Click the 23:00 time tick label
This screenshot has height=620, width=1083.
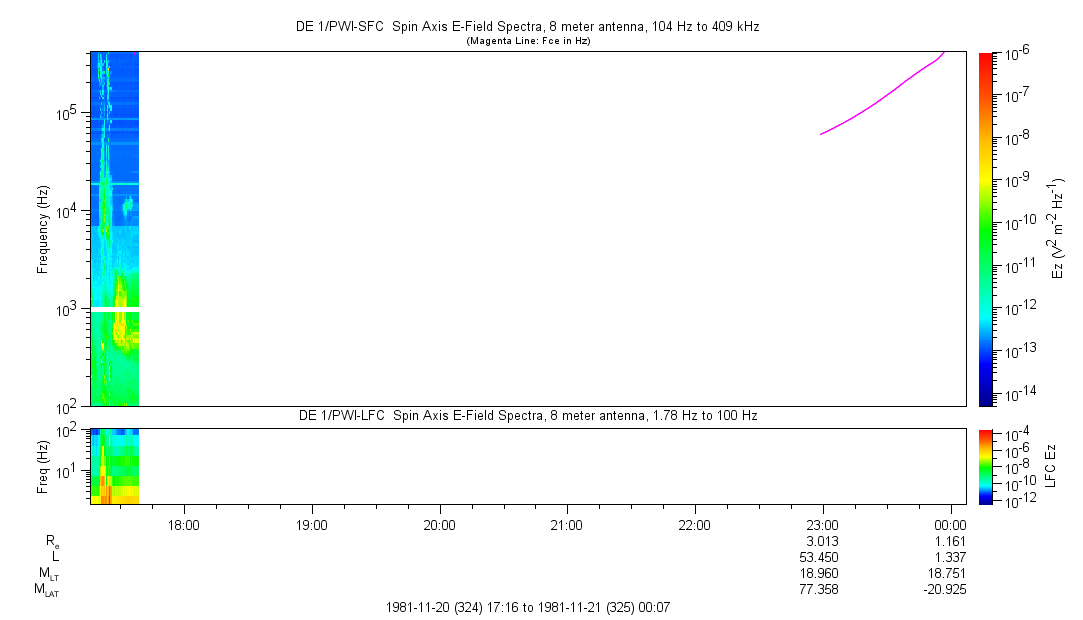pyautogui.click(x=822, y=525)
